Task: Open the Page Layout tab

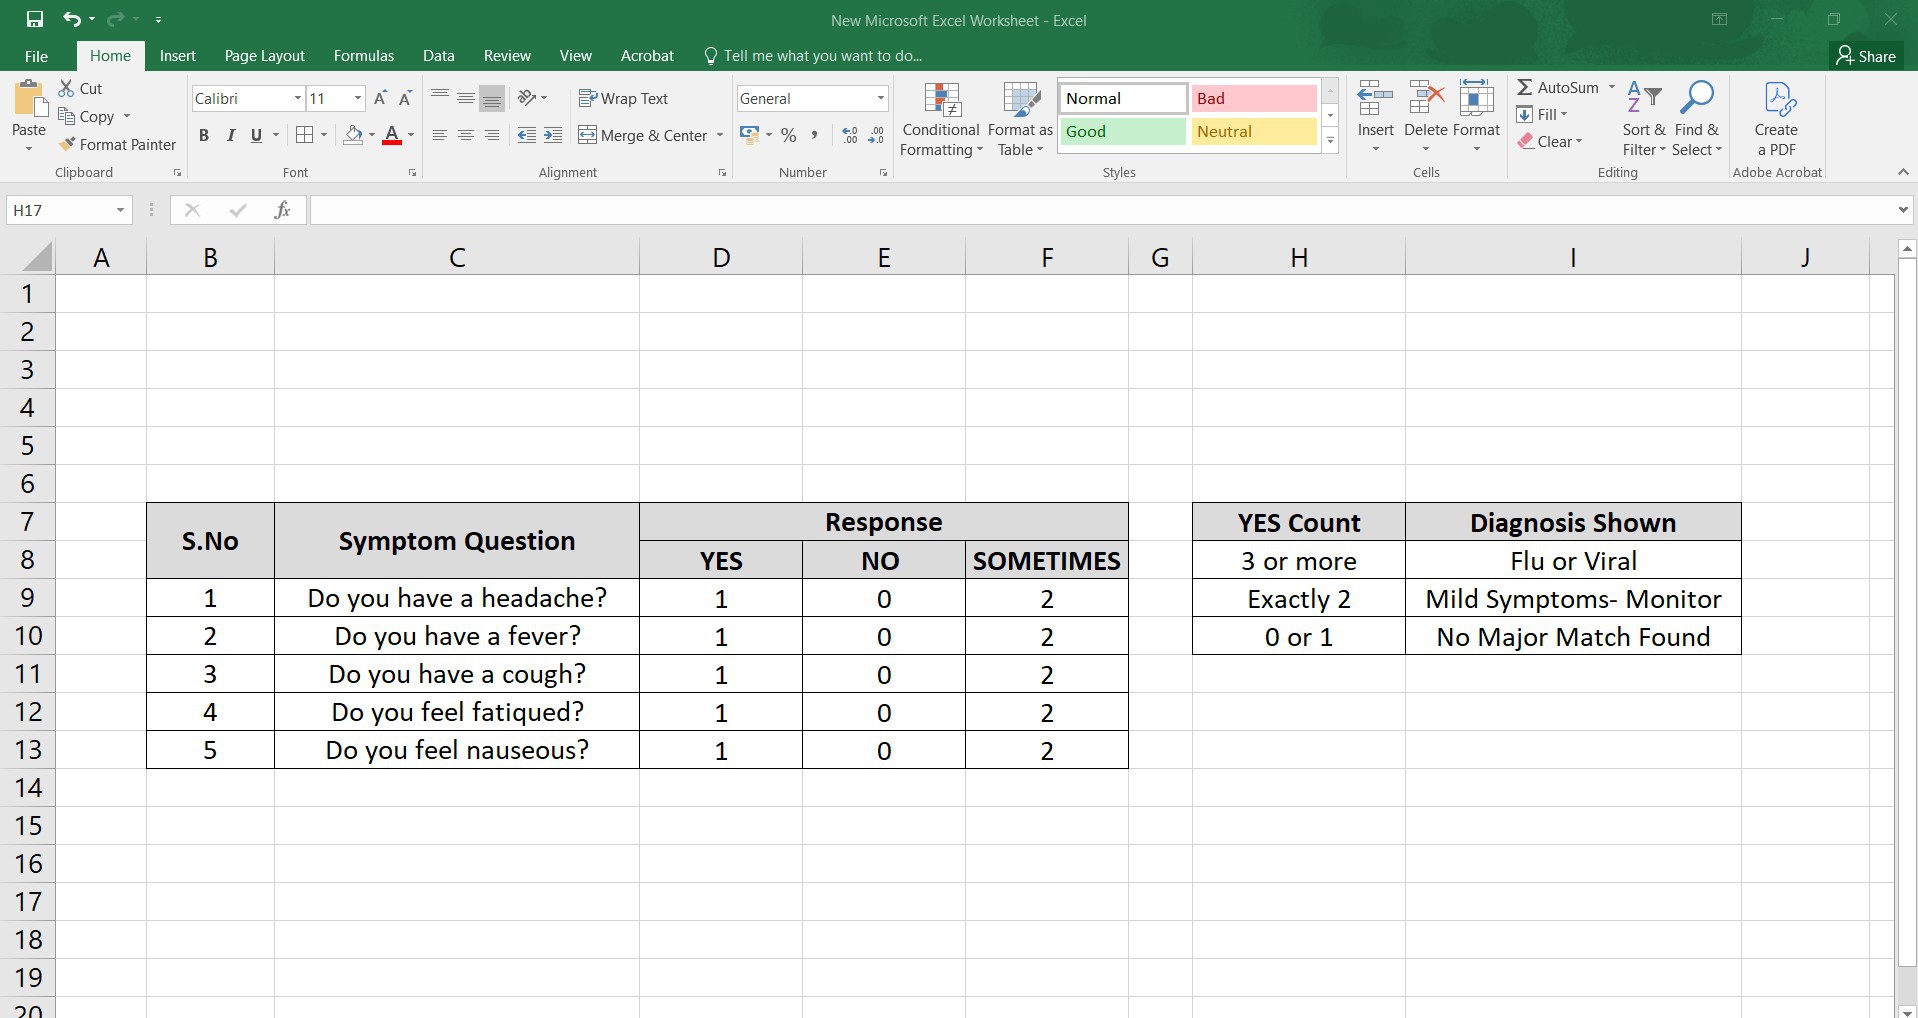Action: pyautogui.click(x=264, y=56)
